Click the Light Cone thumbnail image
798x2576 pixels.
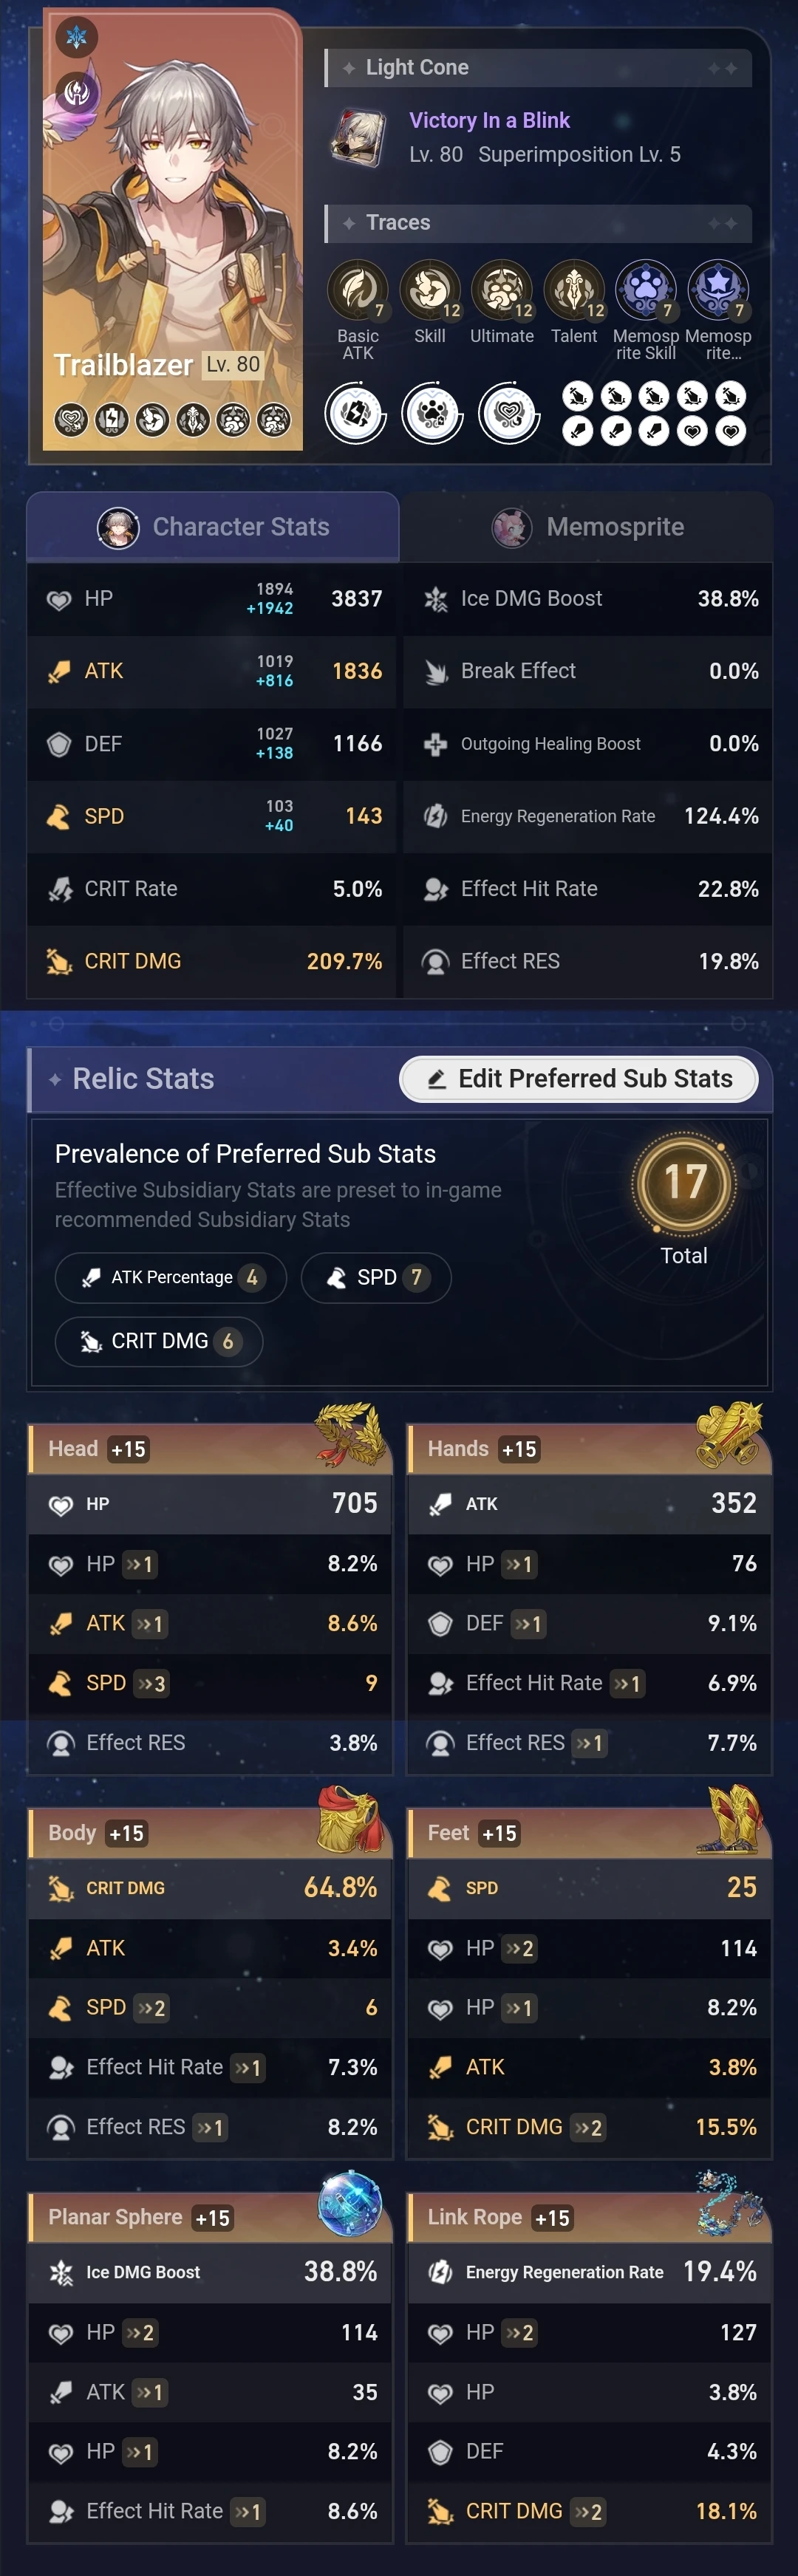tap(359, 137)
